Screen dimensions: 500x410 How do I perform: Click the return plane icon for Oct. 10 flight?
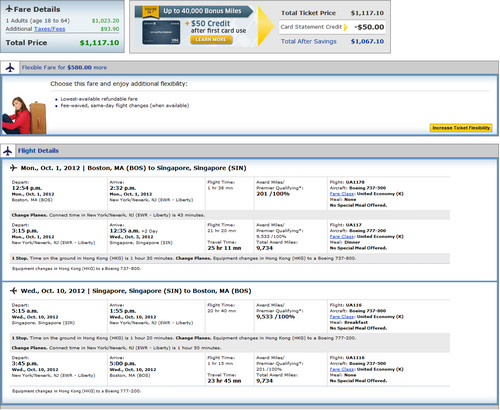click(x=13, y=291)
